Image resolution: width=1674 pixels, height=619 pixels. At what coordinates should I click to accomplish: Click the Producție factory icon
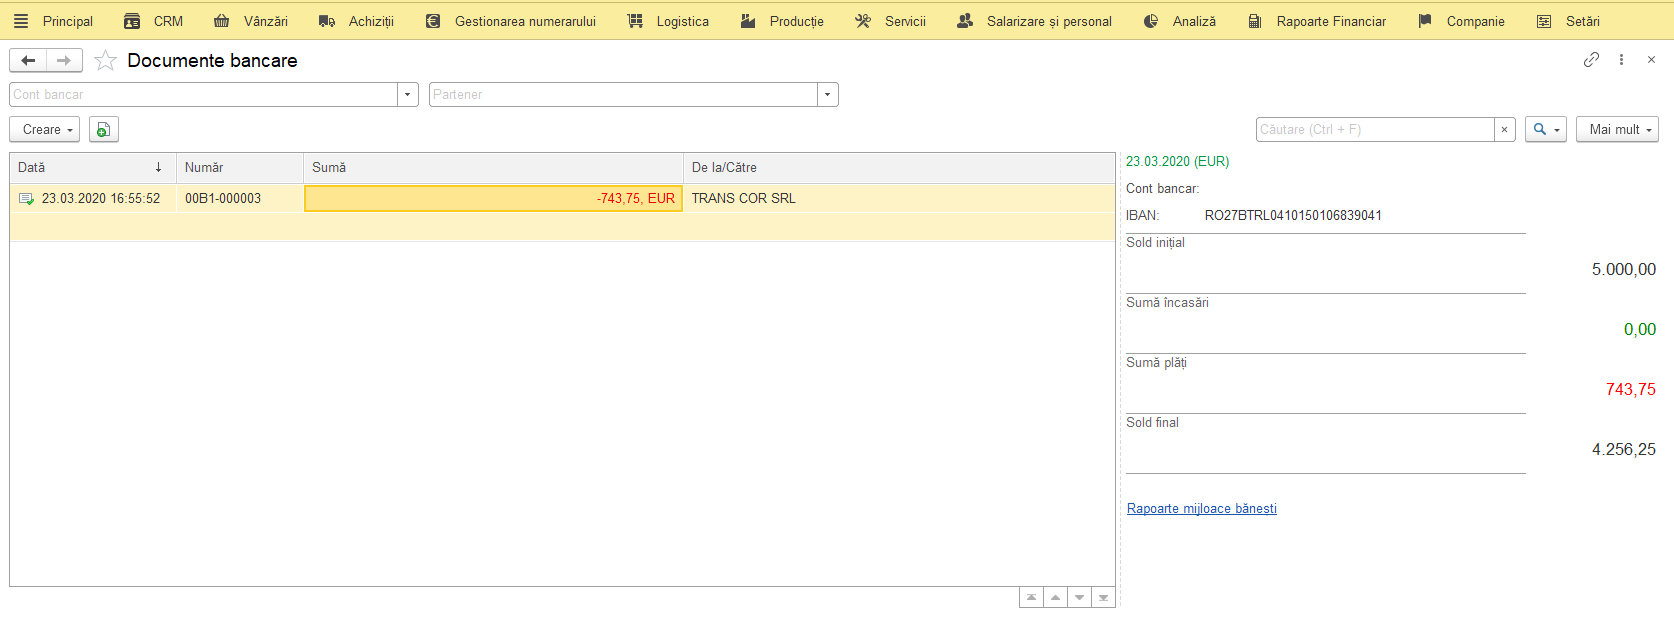pos(748,21)
